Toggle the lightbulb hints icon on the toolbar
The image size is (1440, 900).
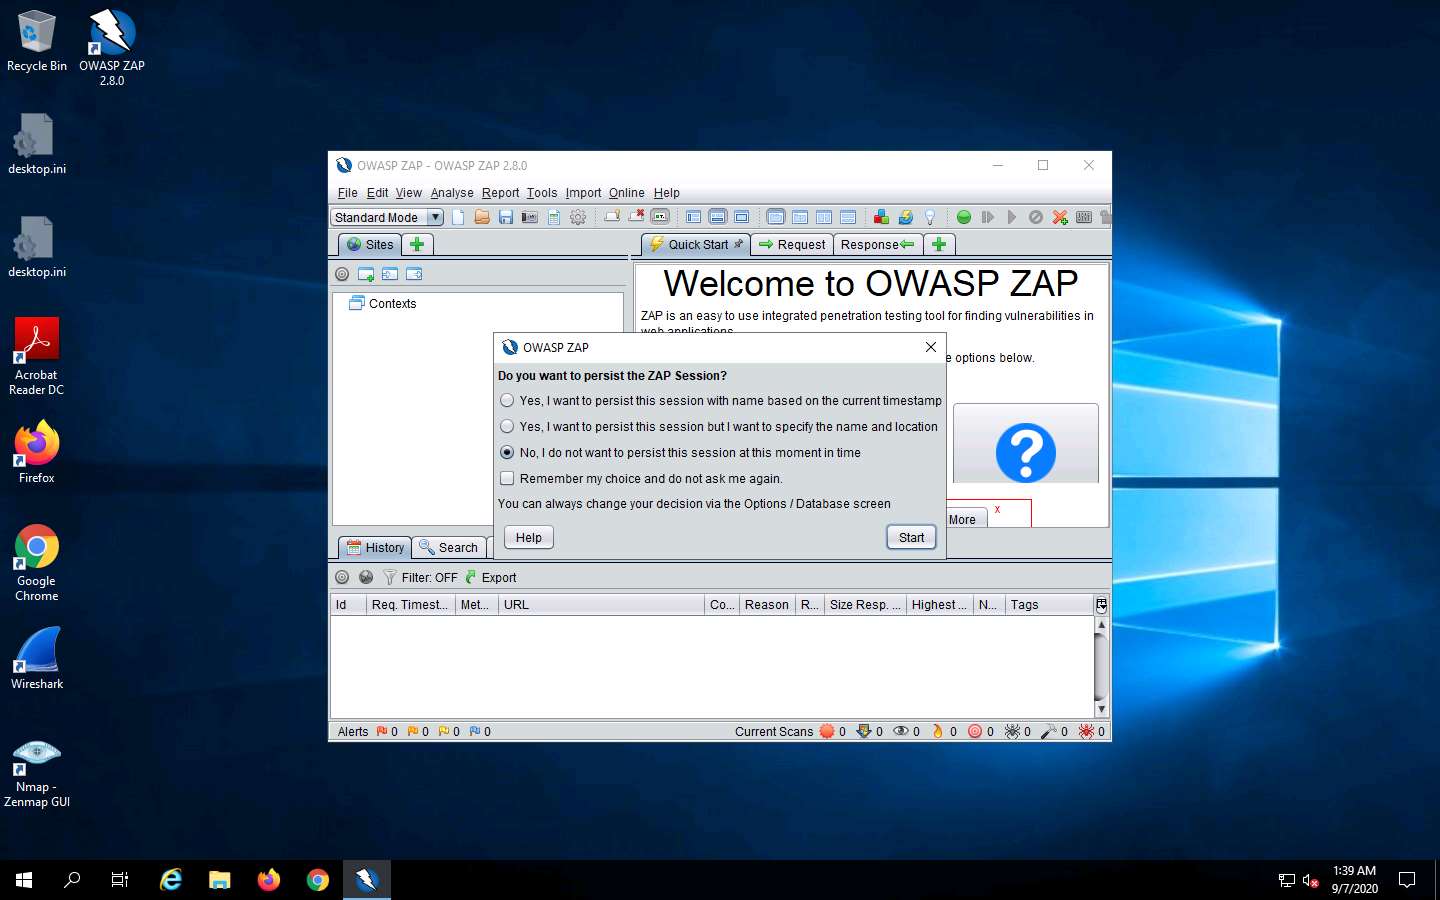[928, 217]
